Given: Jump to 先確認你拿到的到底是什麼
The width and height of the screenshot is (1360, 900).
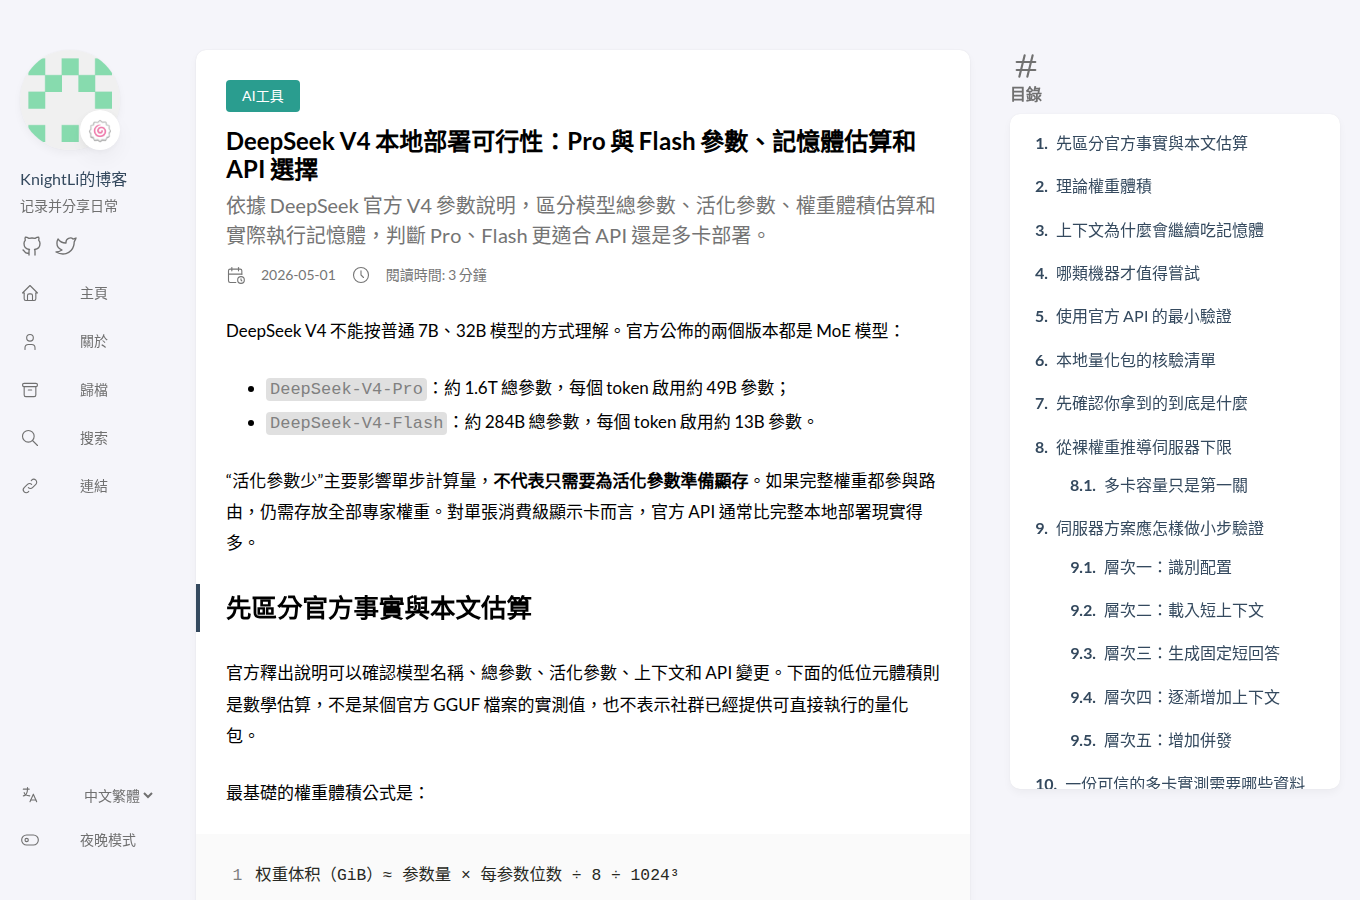Looking at the screenshot, I should click(x=1152, y=403).
